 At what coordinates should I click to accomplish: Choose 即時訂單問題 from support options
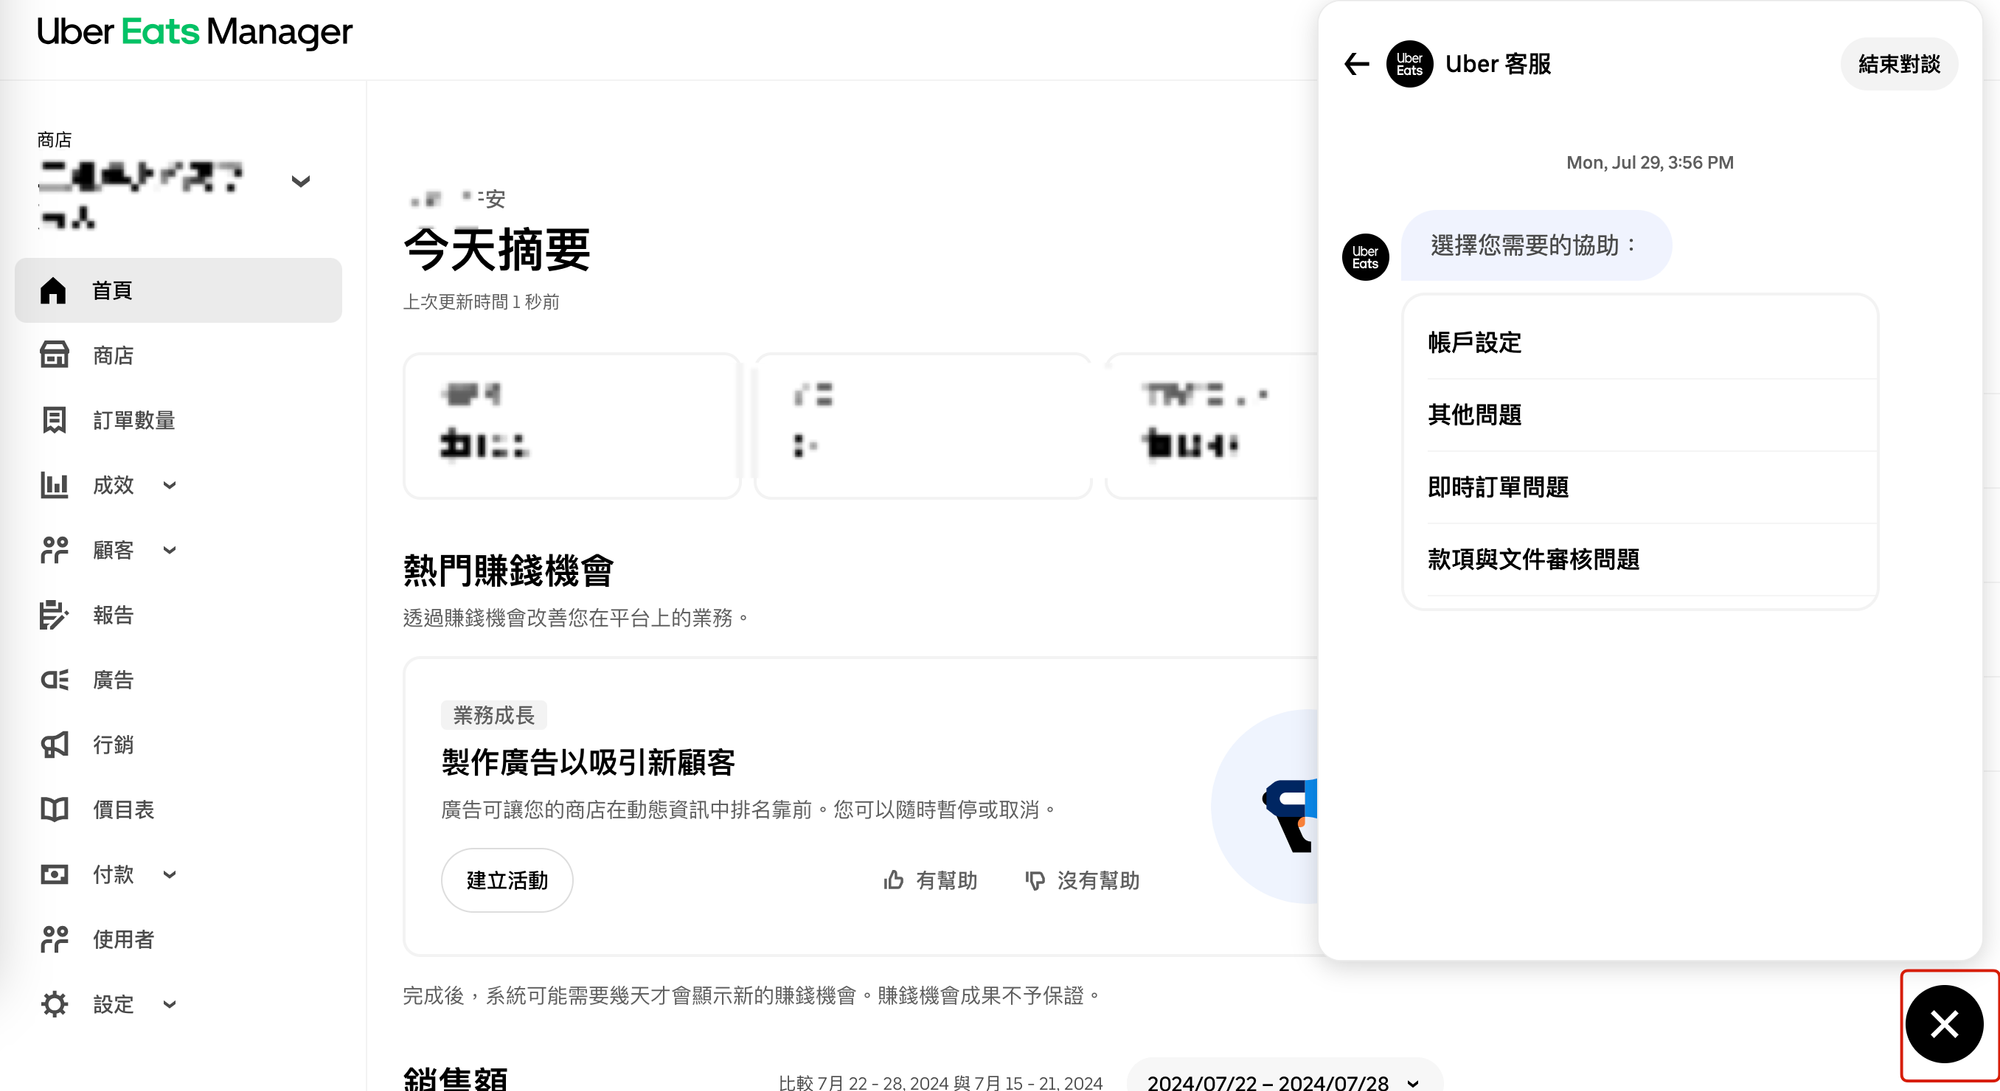[1498, 487]
